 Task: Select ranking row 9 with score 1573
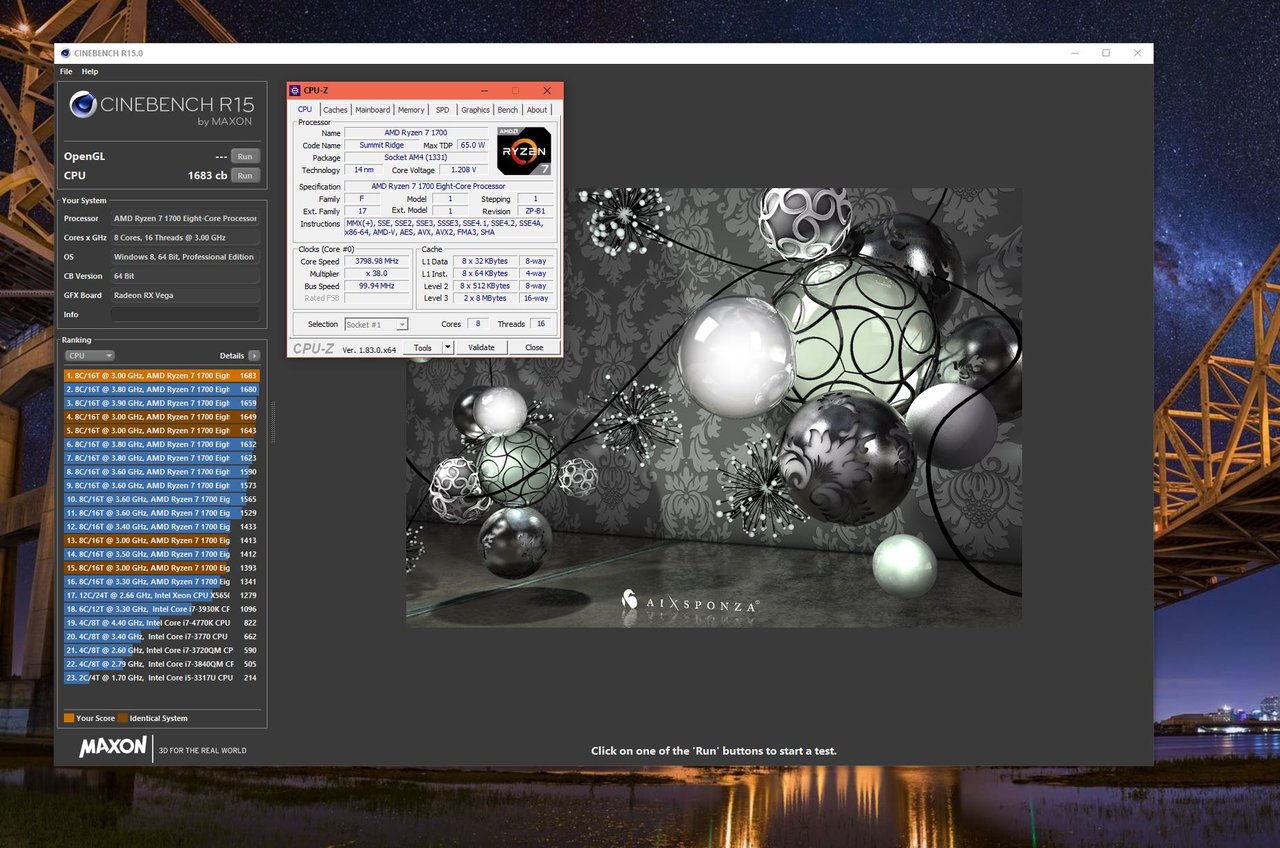162,485
